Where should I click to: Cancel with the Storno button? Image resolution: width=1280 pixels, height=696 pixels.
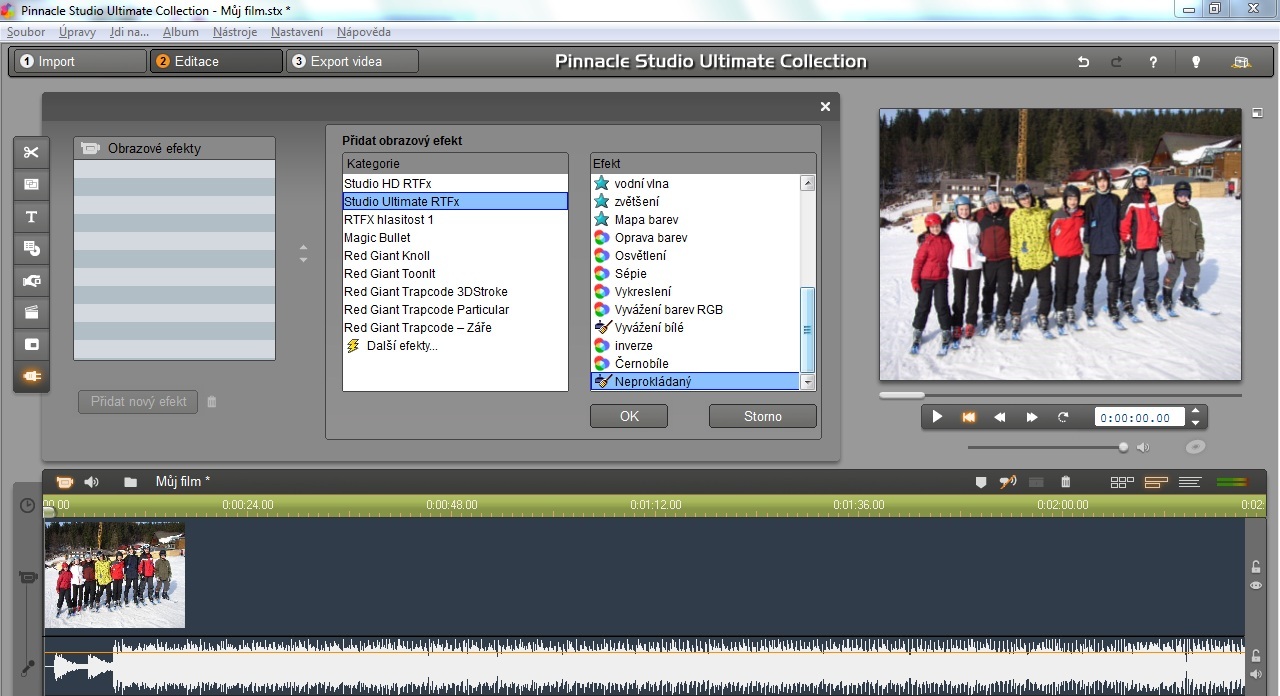[762, 416]
